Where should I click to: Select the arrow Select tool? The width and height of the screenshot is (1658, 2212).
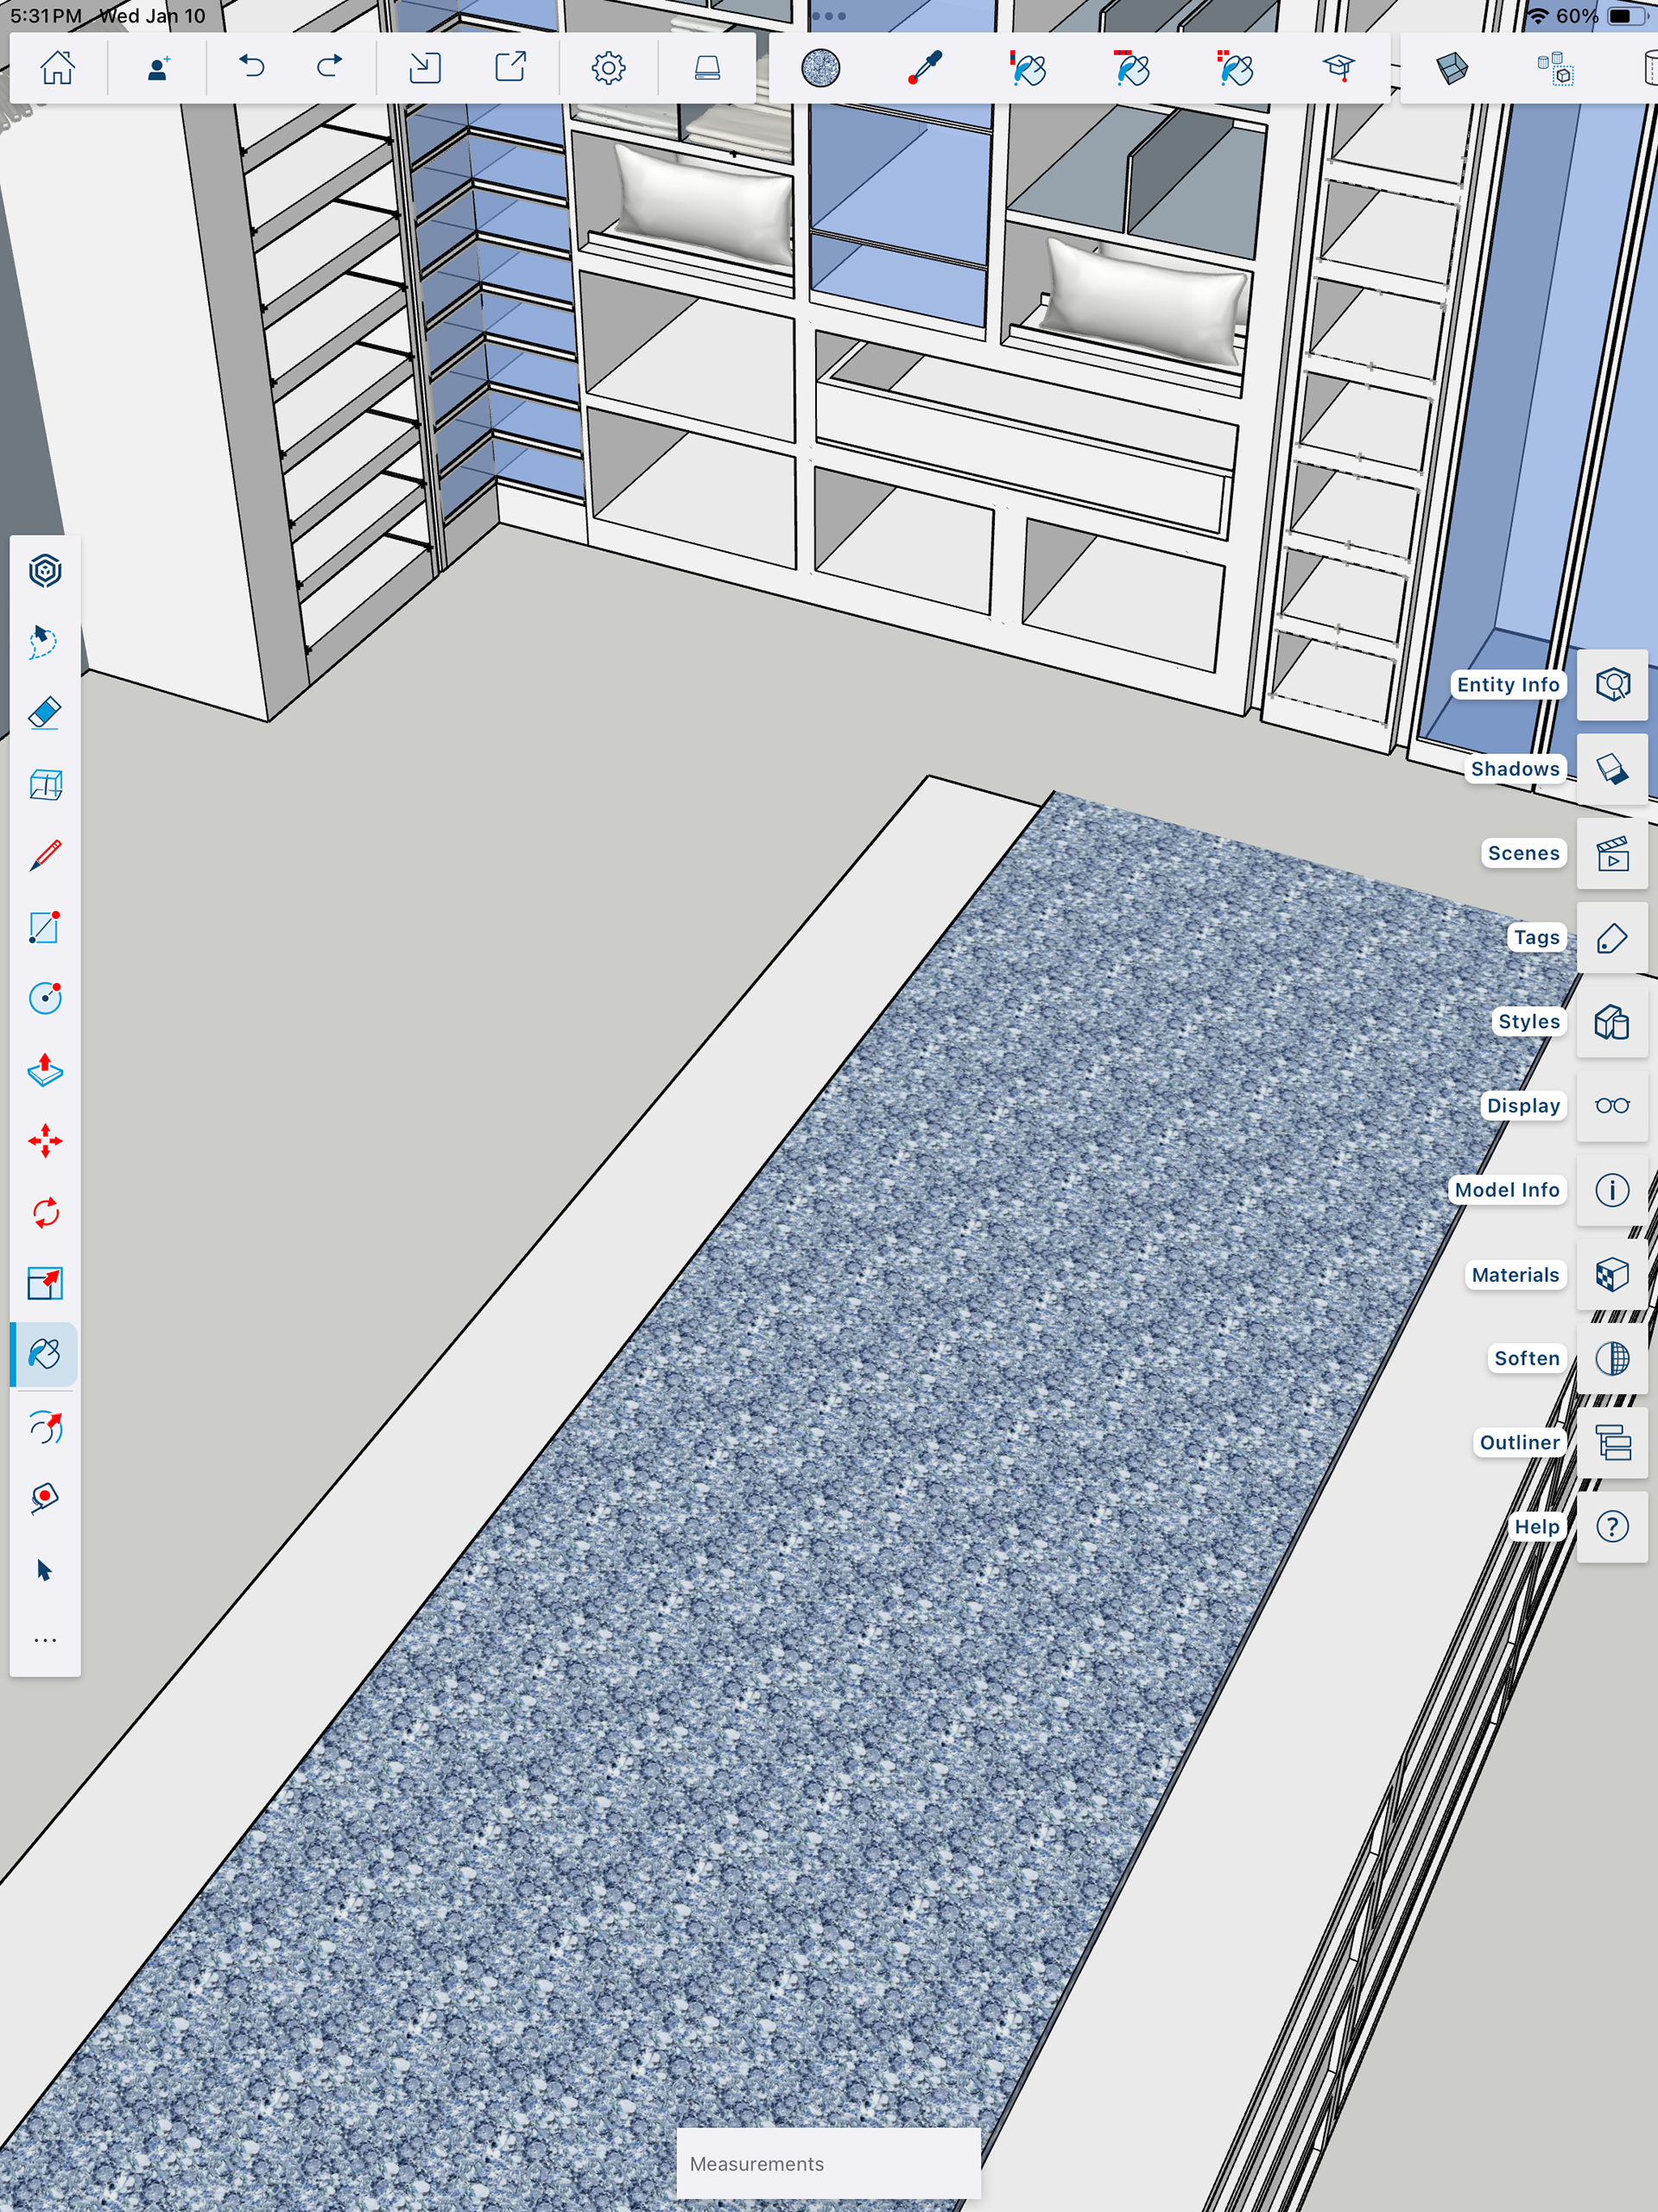(45, 1570)
